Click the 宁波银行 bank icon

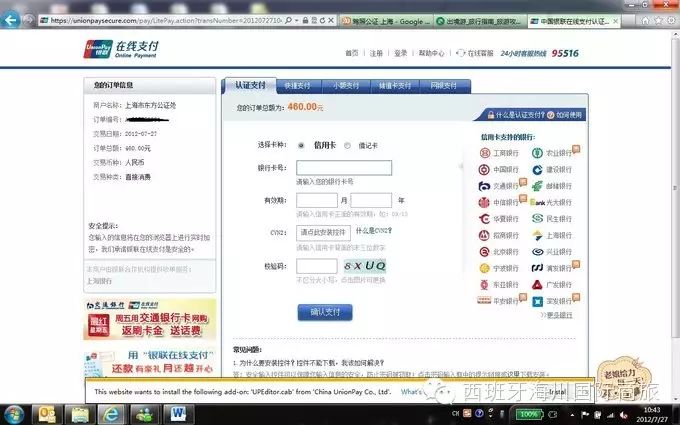pyautogui.click(x=484, y=268)
